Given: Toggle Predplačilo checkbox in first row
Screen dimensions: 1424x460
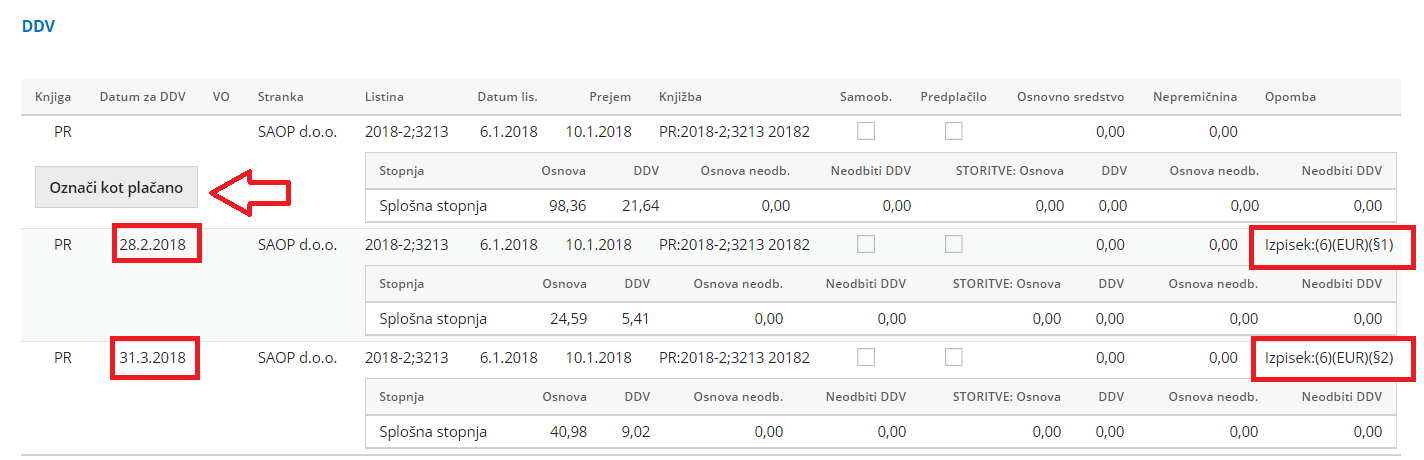Looking at the screenshot, I should point(954,131).
